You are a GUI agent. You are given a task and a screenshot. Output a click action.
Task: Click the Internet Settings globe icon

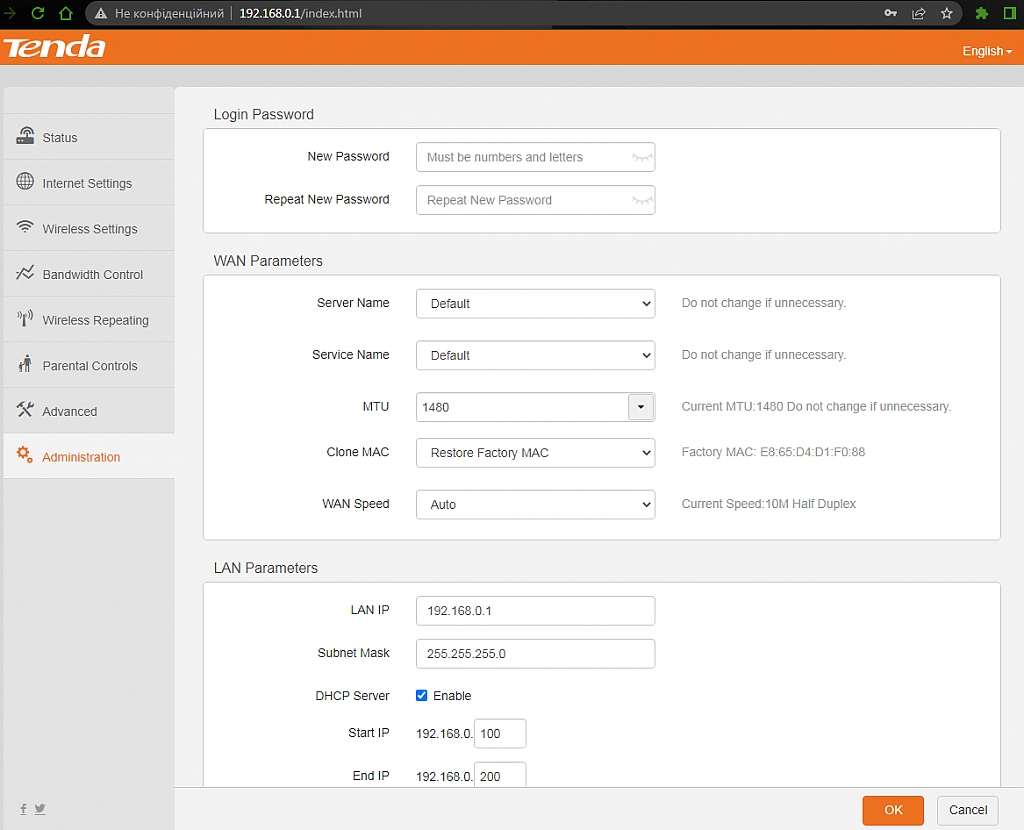tap(25, 182)
